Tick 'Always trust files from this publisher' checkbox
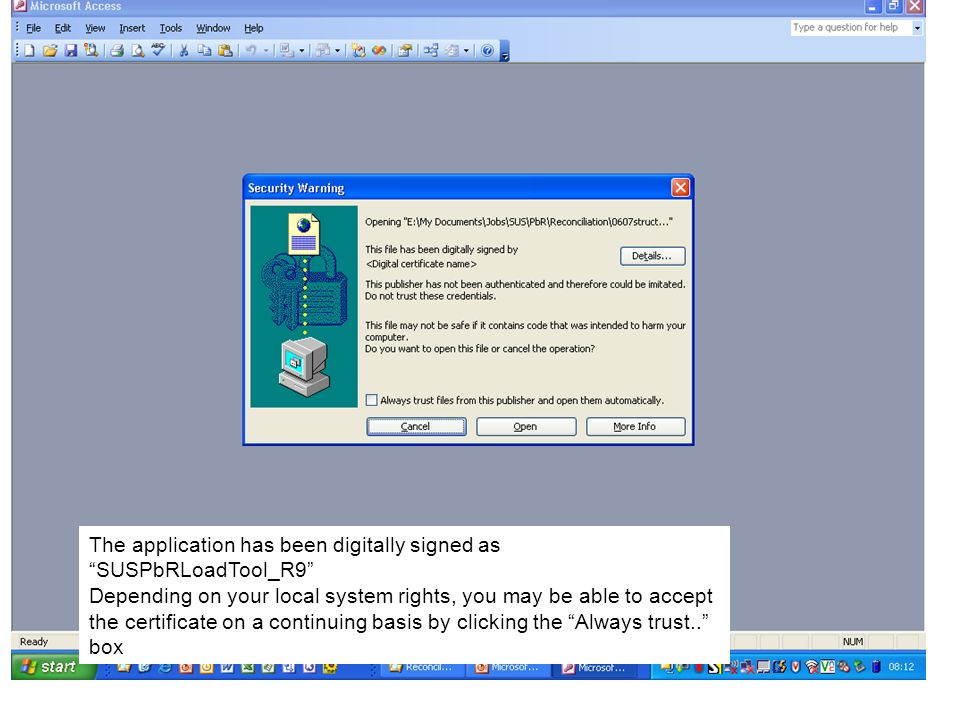This screenshot has width=960, height=720. tap(371, 400)
